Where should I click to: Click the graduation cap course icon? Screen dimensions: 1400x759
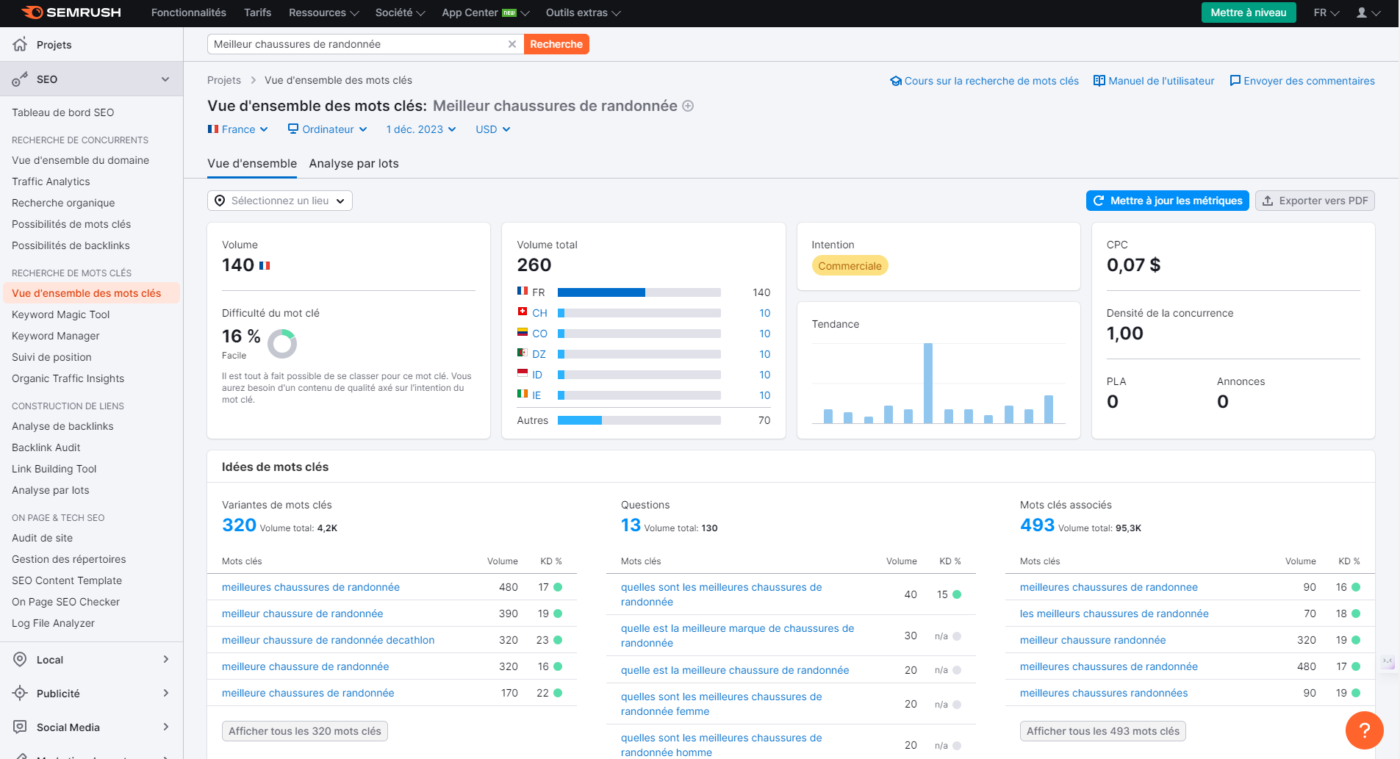896,81
